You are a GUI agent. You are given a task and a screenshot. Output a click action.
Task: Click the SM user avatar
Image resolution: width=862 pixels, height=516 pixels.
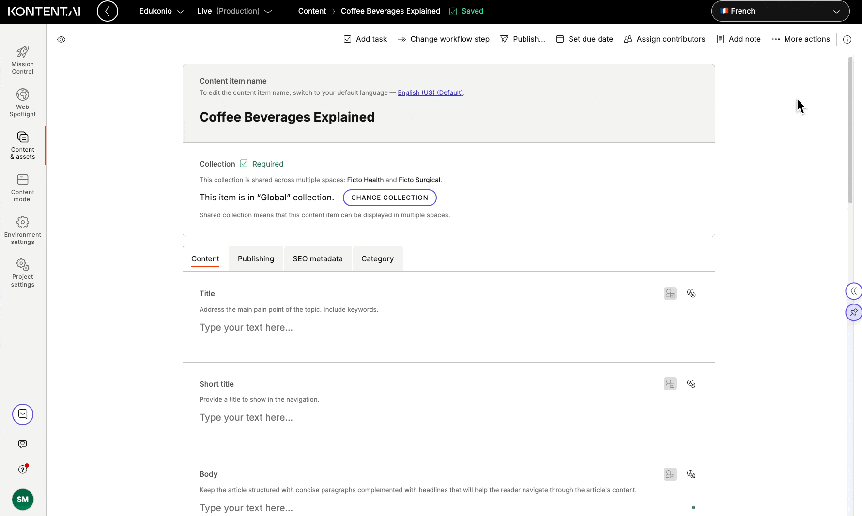point(22,498)
